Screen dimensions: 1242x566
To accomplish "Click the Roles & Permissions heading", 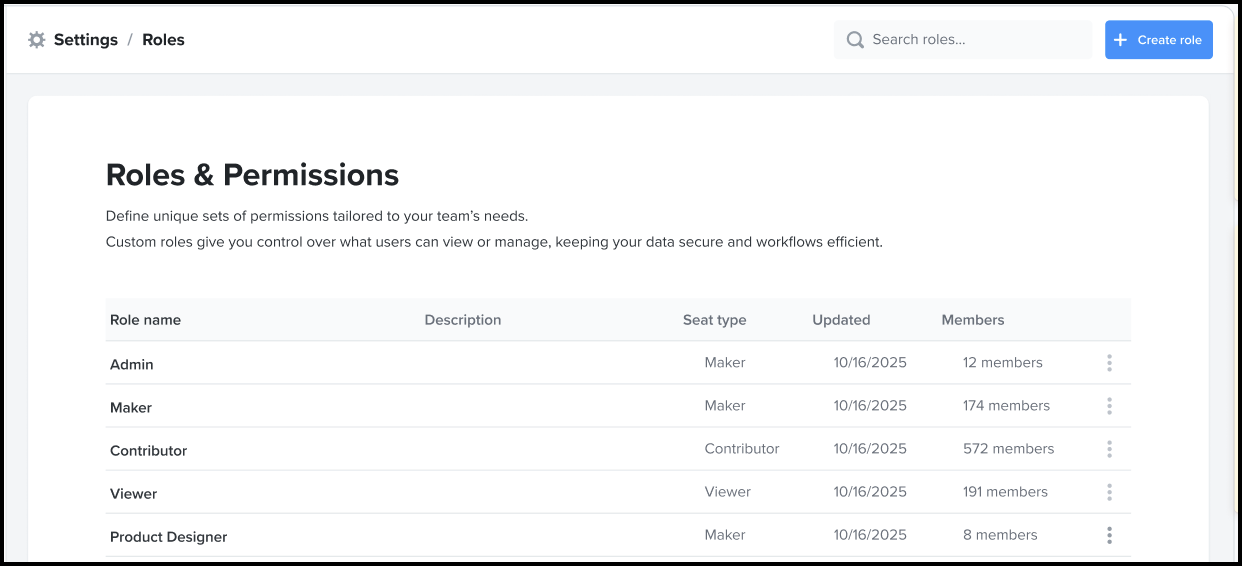I will (253, 175).
